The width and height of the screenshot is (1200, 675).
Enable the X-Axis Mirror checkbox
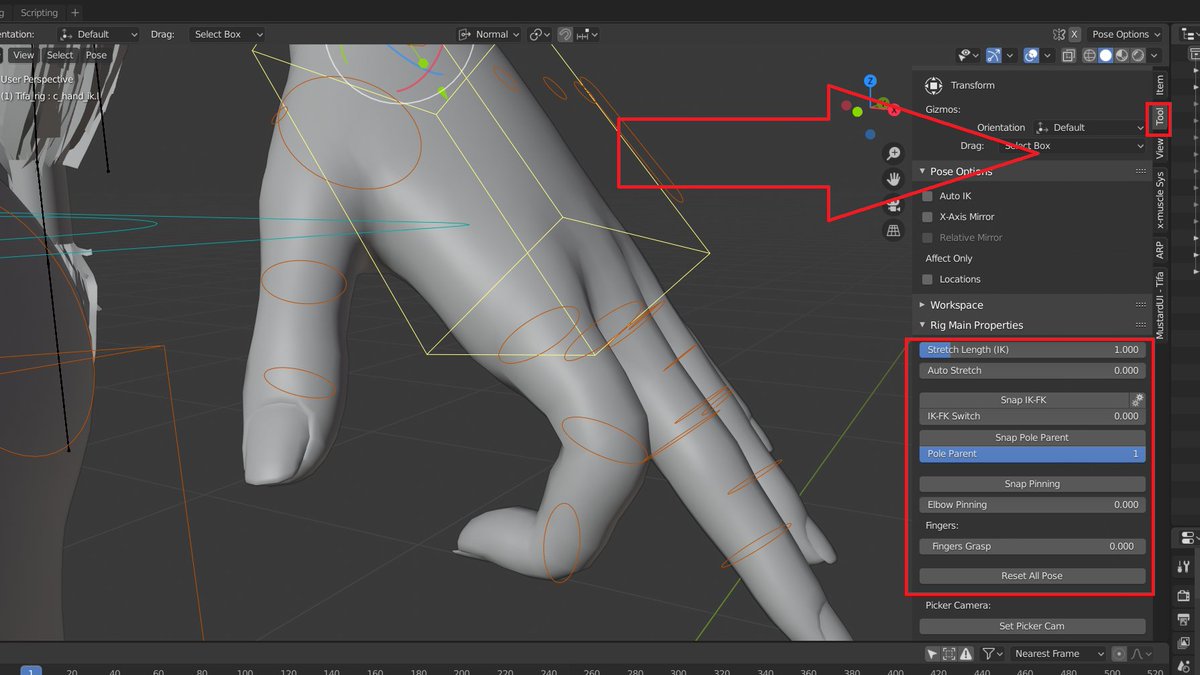coord(928,217)
